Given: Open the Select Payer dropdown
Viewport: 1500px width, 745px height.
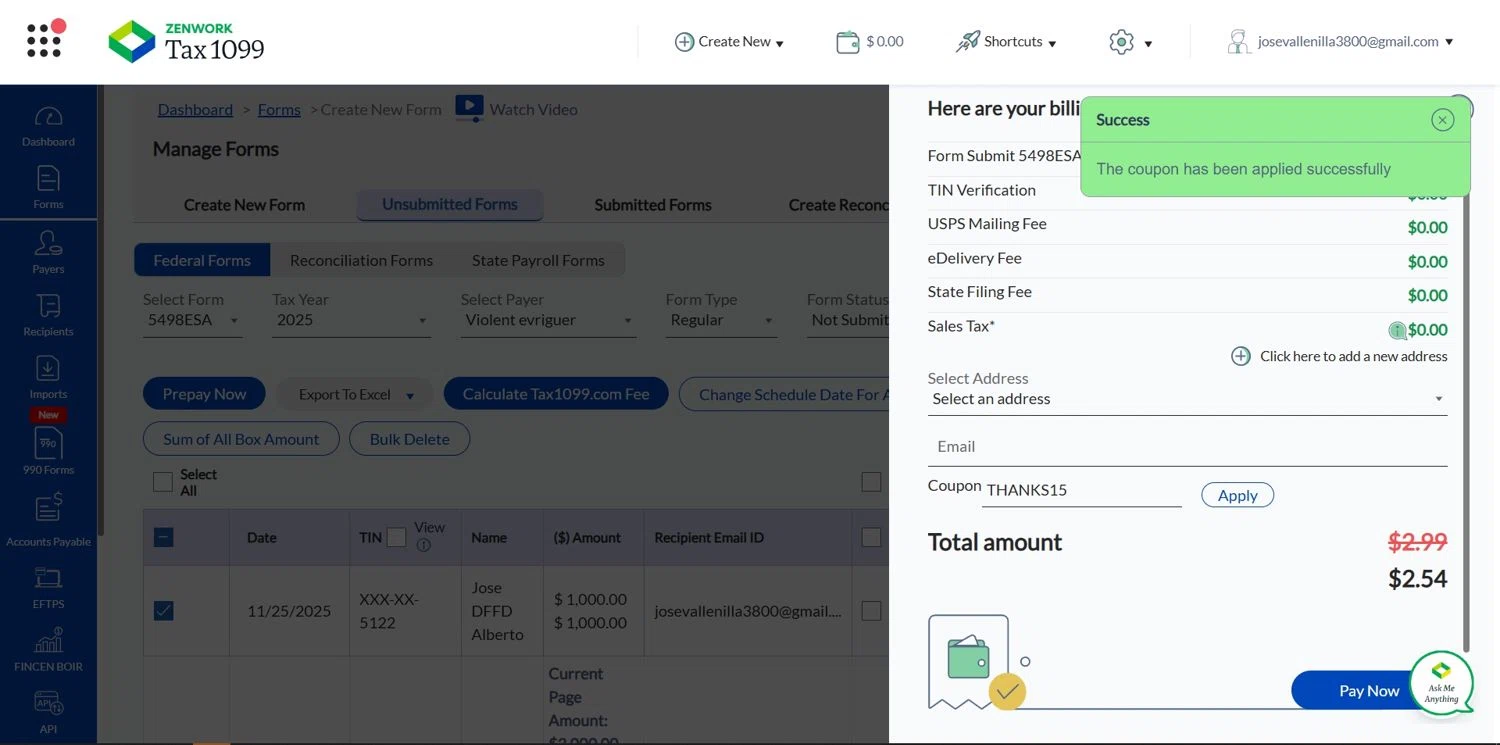Looking at the screenshot, I should pos(548,320).
